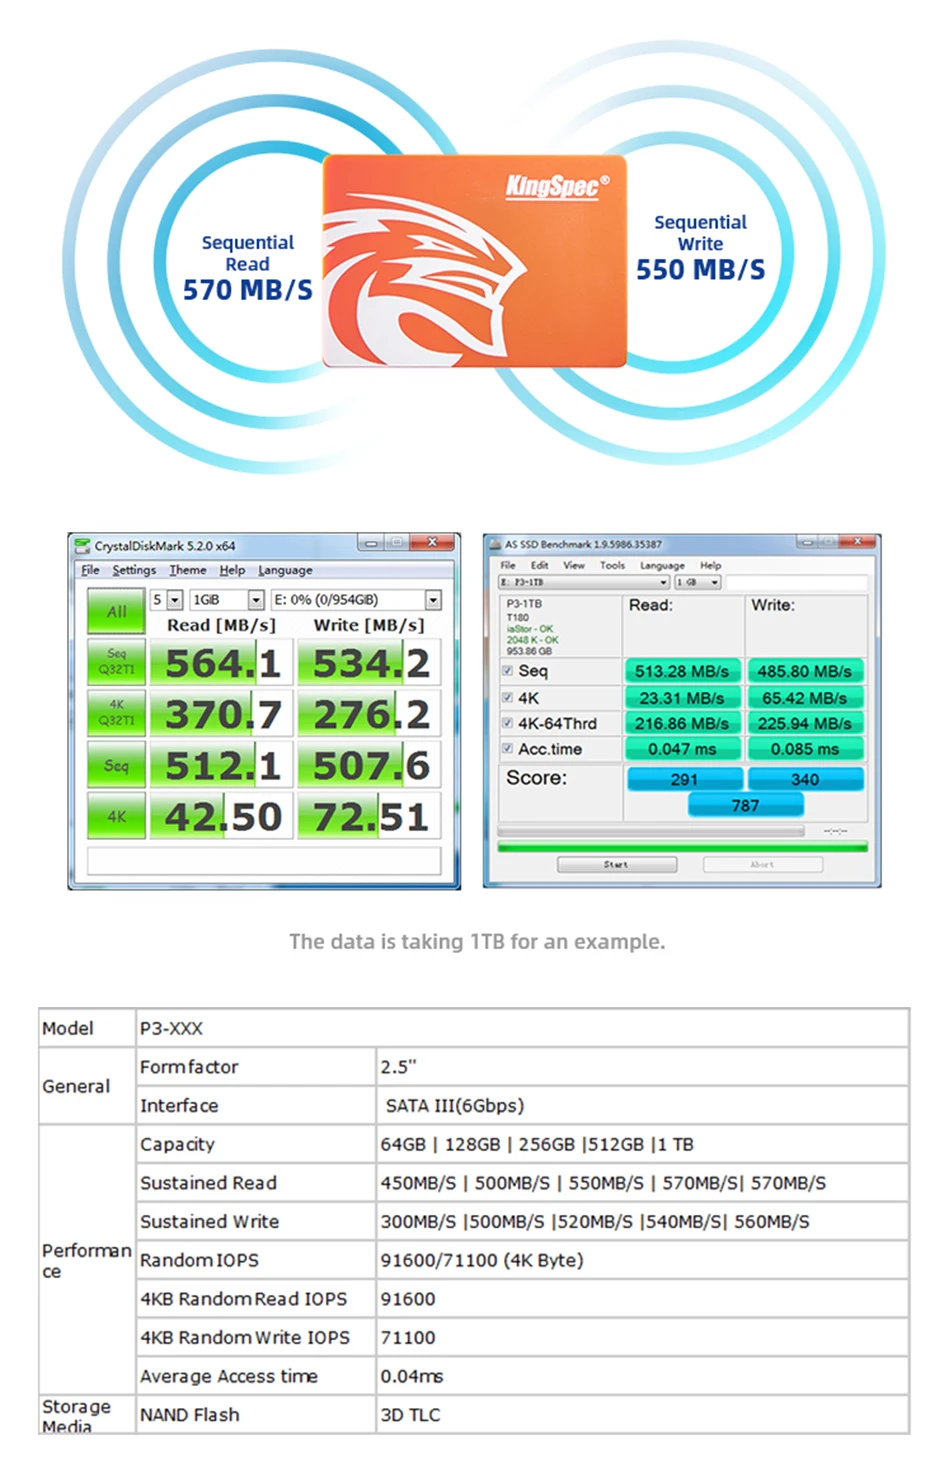Click the 550 MB/S sequential write label
This screenshot has height=1470, width=950.
(701, 270)
